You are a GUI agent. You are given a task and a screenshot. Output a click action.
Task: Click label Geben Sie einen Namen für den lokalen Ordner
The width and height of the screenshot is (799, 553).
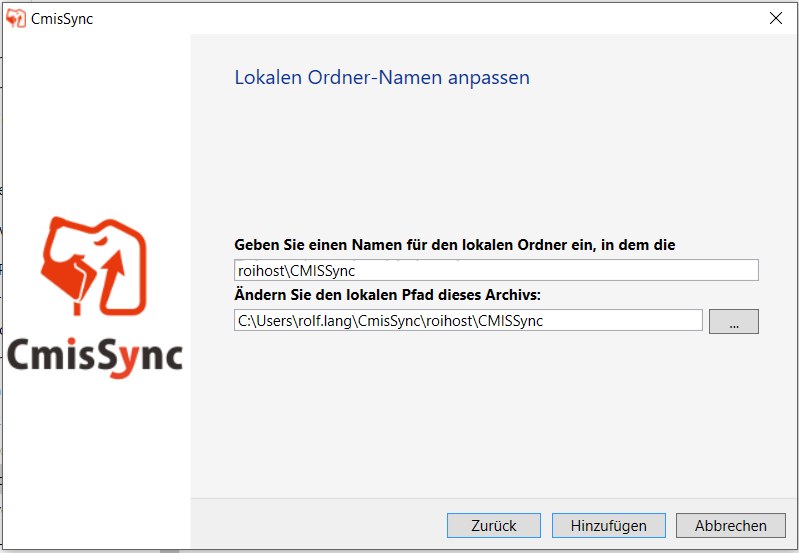[455, 245]
